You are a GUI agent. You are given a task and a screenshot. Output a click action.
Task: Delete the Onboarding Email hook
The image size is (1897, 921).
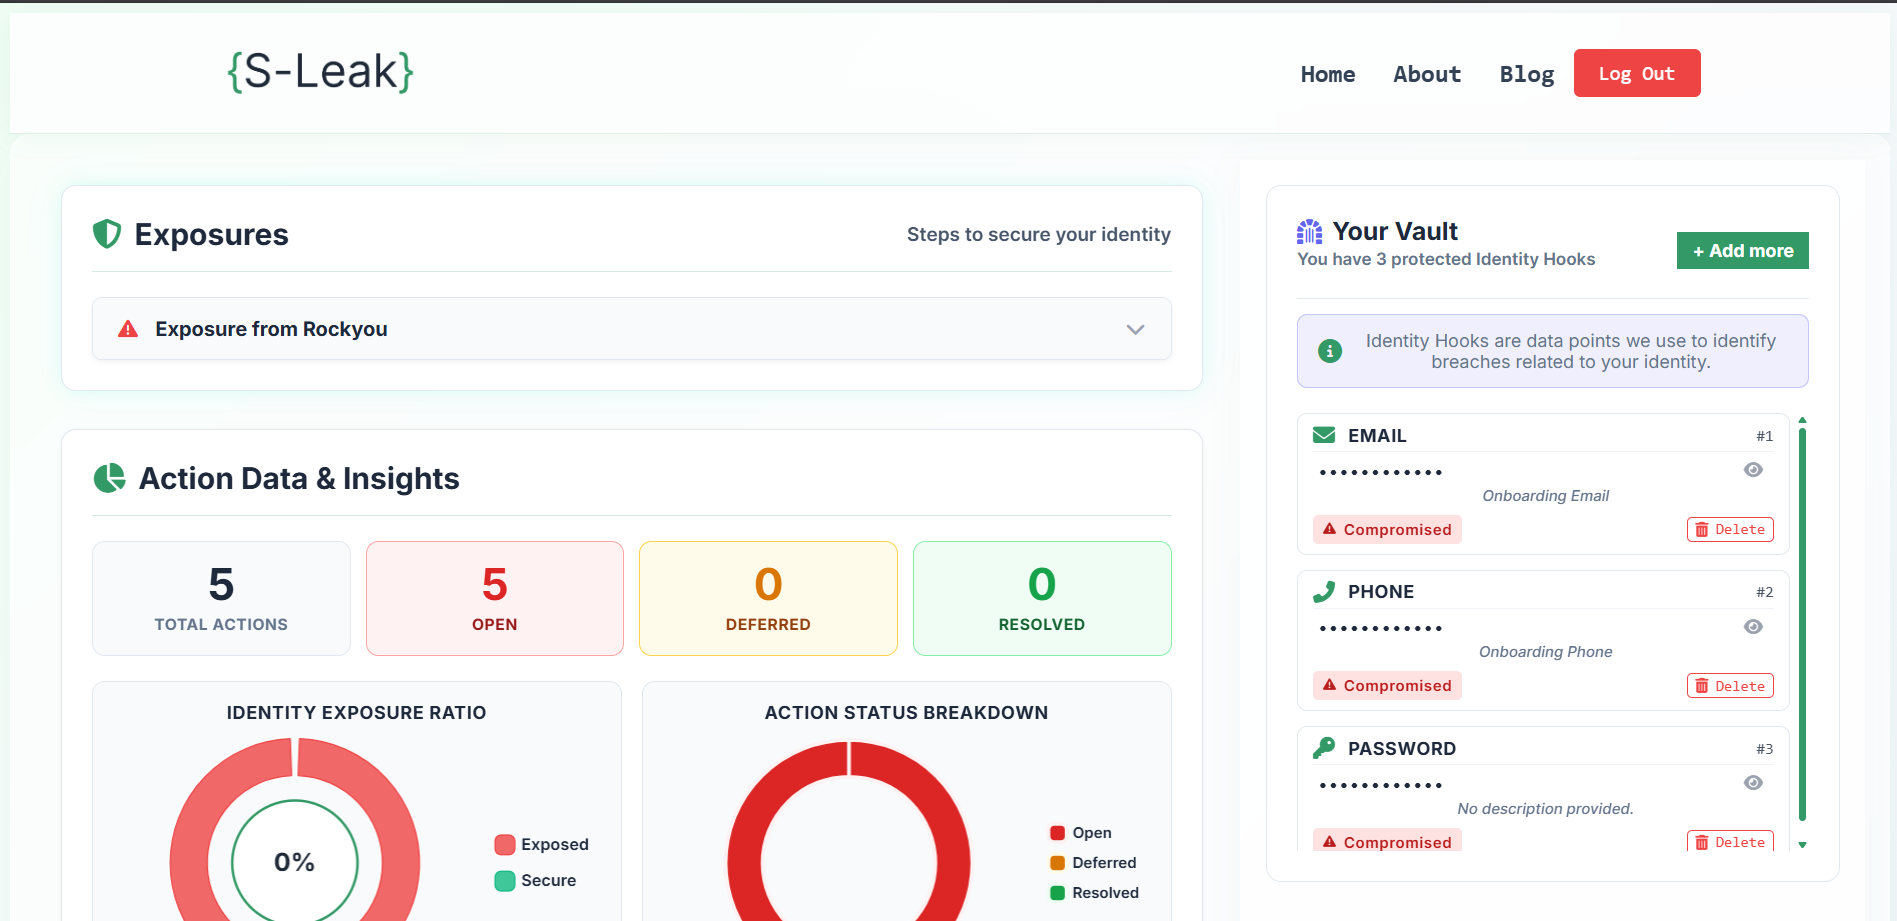pyautogui.click(x=1730, y=530)
